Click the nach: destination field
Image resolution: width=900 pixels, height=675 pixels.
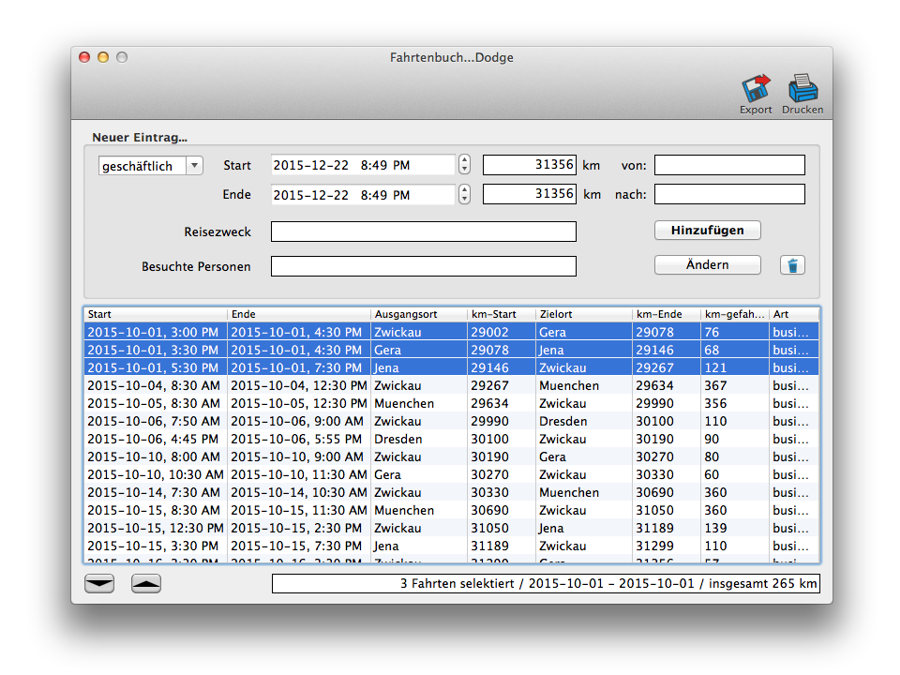(729, 194)
